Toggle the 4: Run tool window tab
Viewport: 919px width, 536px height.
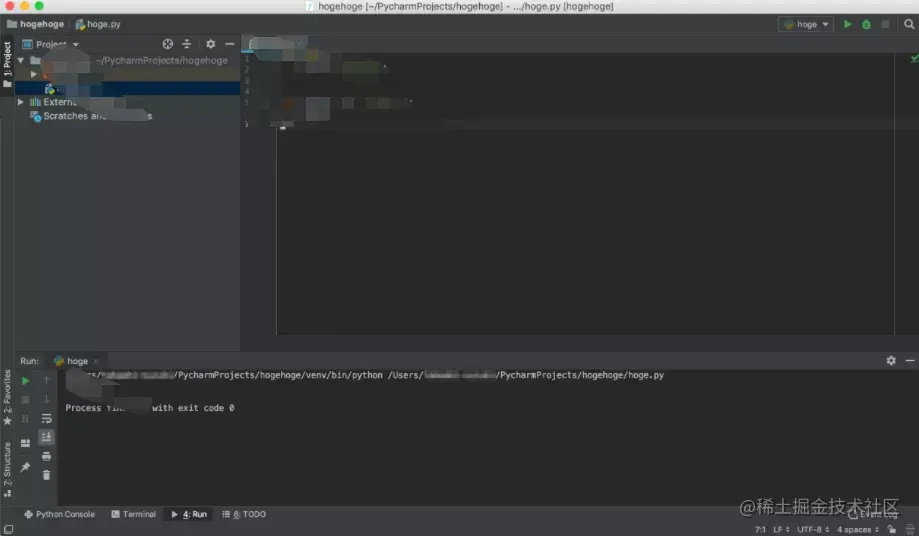click(x=189, y=514)
